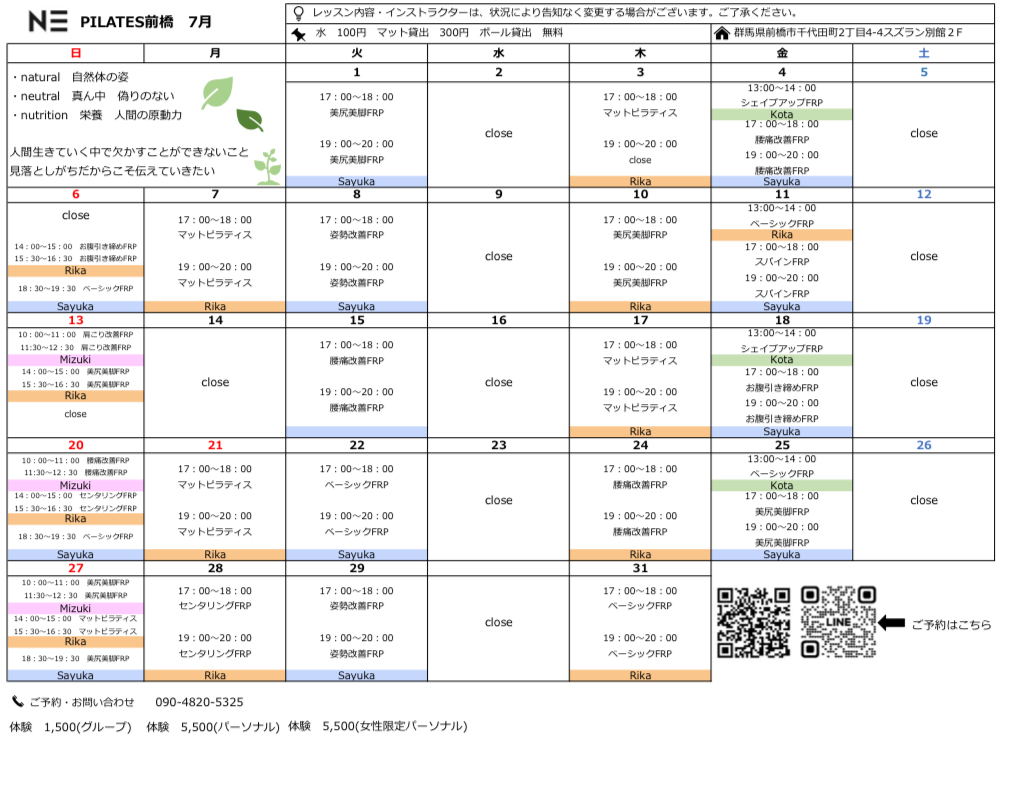Click the red Sunday header "日"
This screenshot has height=791, width=1029.
75,53
